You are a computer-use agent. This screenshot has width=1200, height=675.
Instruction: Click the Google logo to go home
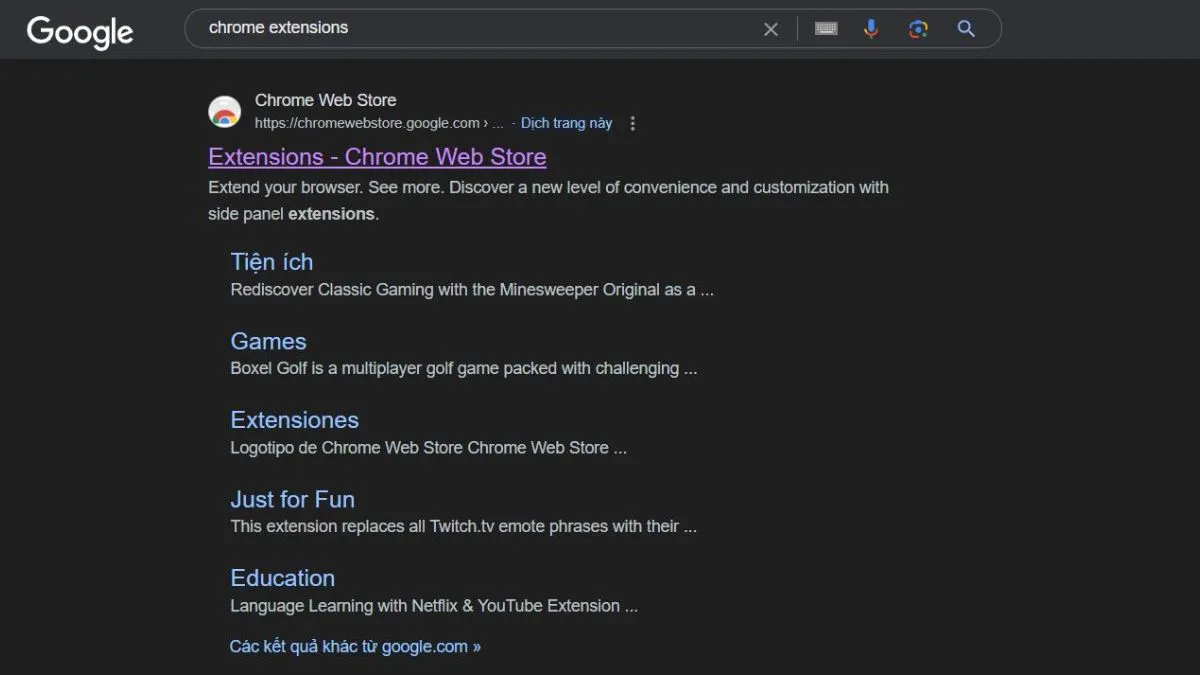pos(79,32)
